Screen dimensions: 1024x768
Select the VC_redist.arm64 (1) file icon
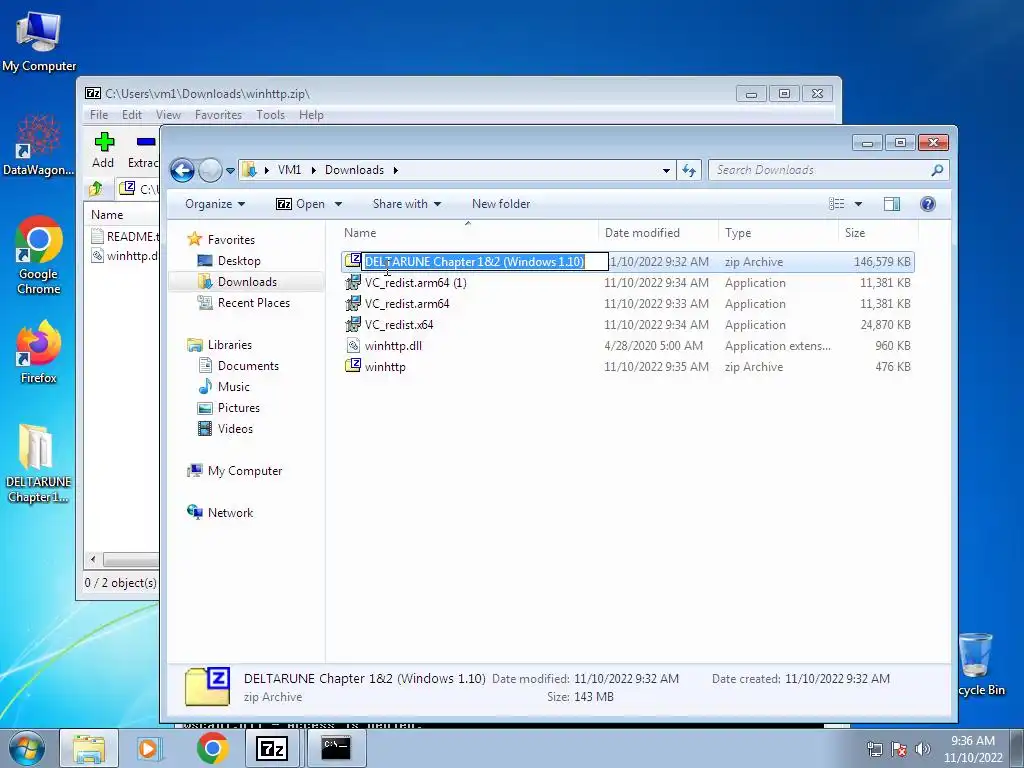pos(353,283)
